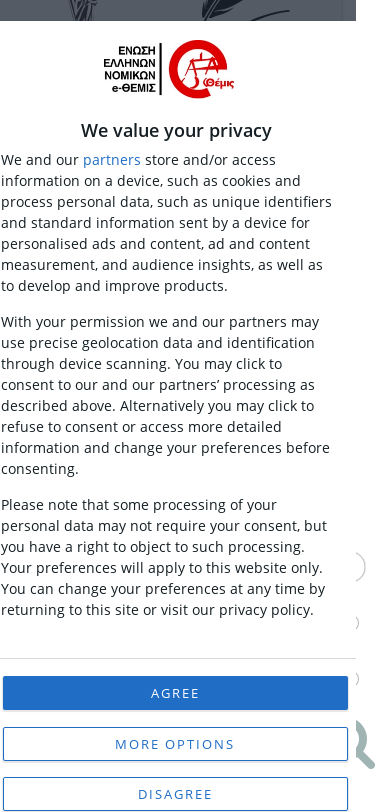Viewport: 375px width, 812px height.
Task: Click the paragraph starting 'With your permission'
Action: [x=166, y=395]
